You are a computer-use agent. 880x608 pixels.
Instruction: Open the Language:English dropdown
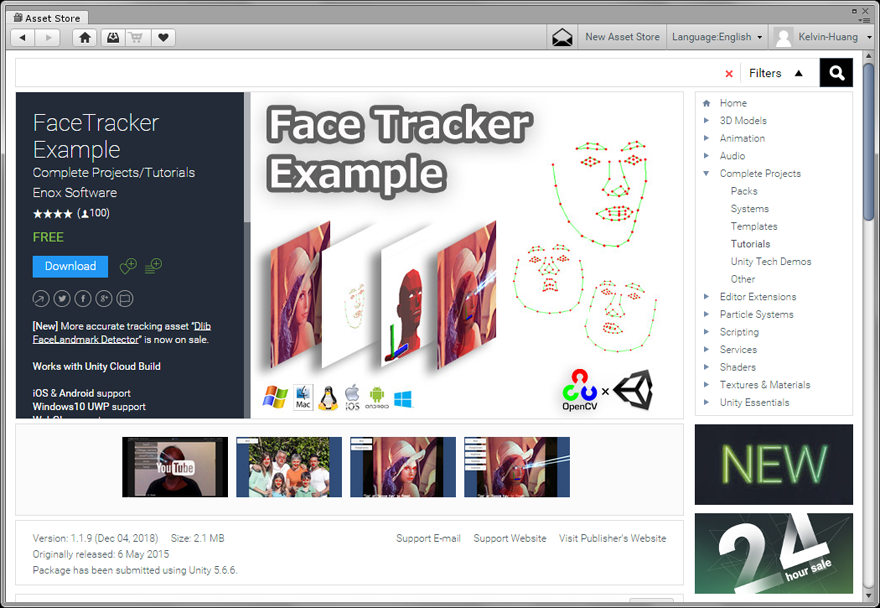click(x=717, y=37)
